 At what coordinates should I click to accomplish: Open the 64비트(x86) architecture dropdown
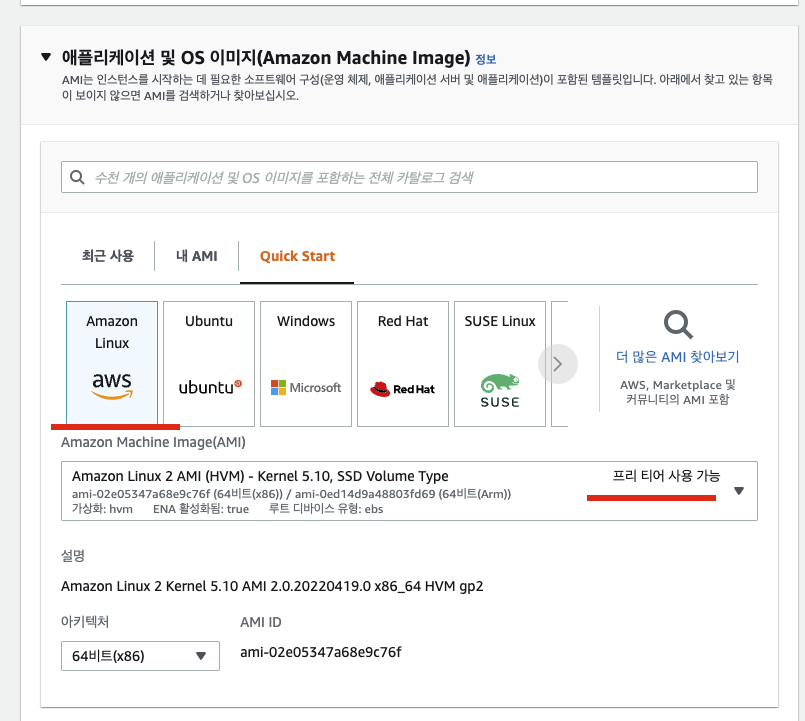pos(140,656)
